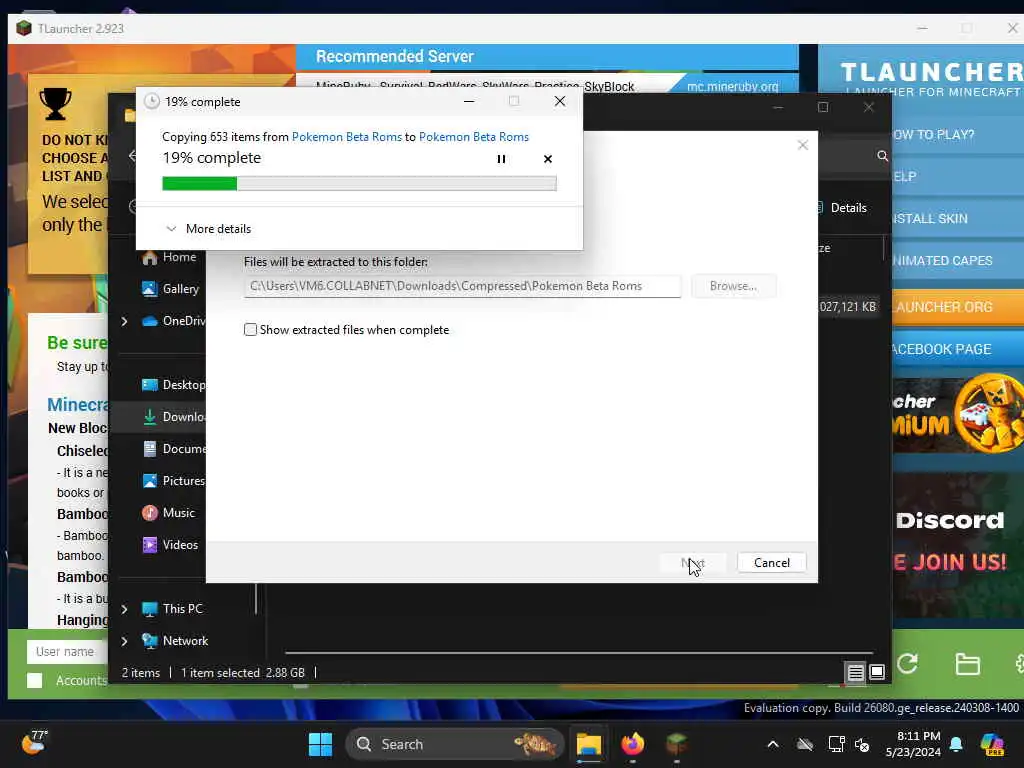Toggle the Details pane in Explorer

[x=842, y=208]
